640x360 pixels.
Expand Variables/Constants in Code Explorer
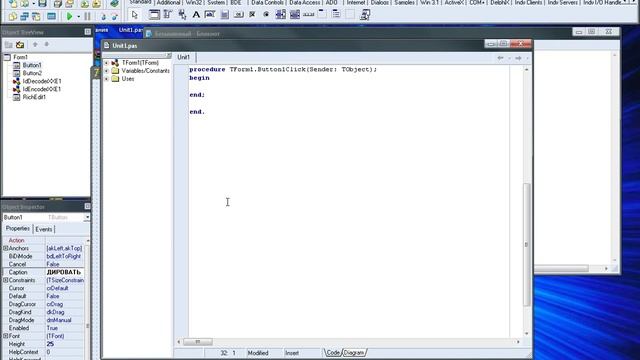coord(107,71)
